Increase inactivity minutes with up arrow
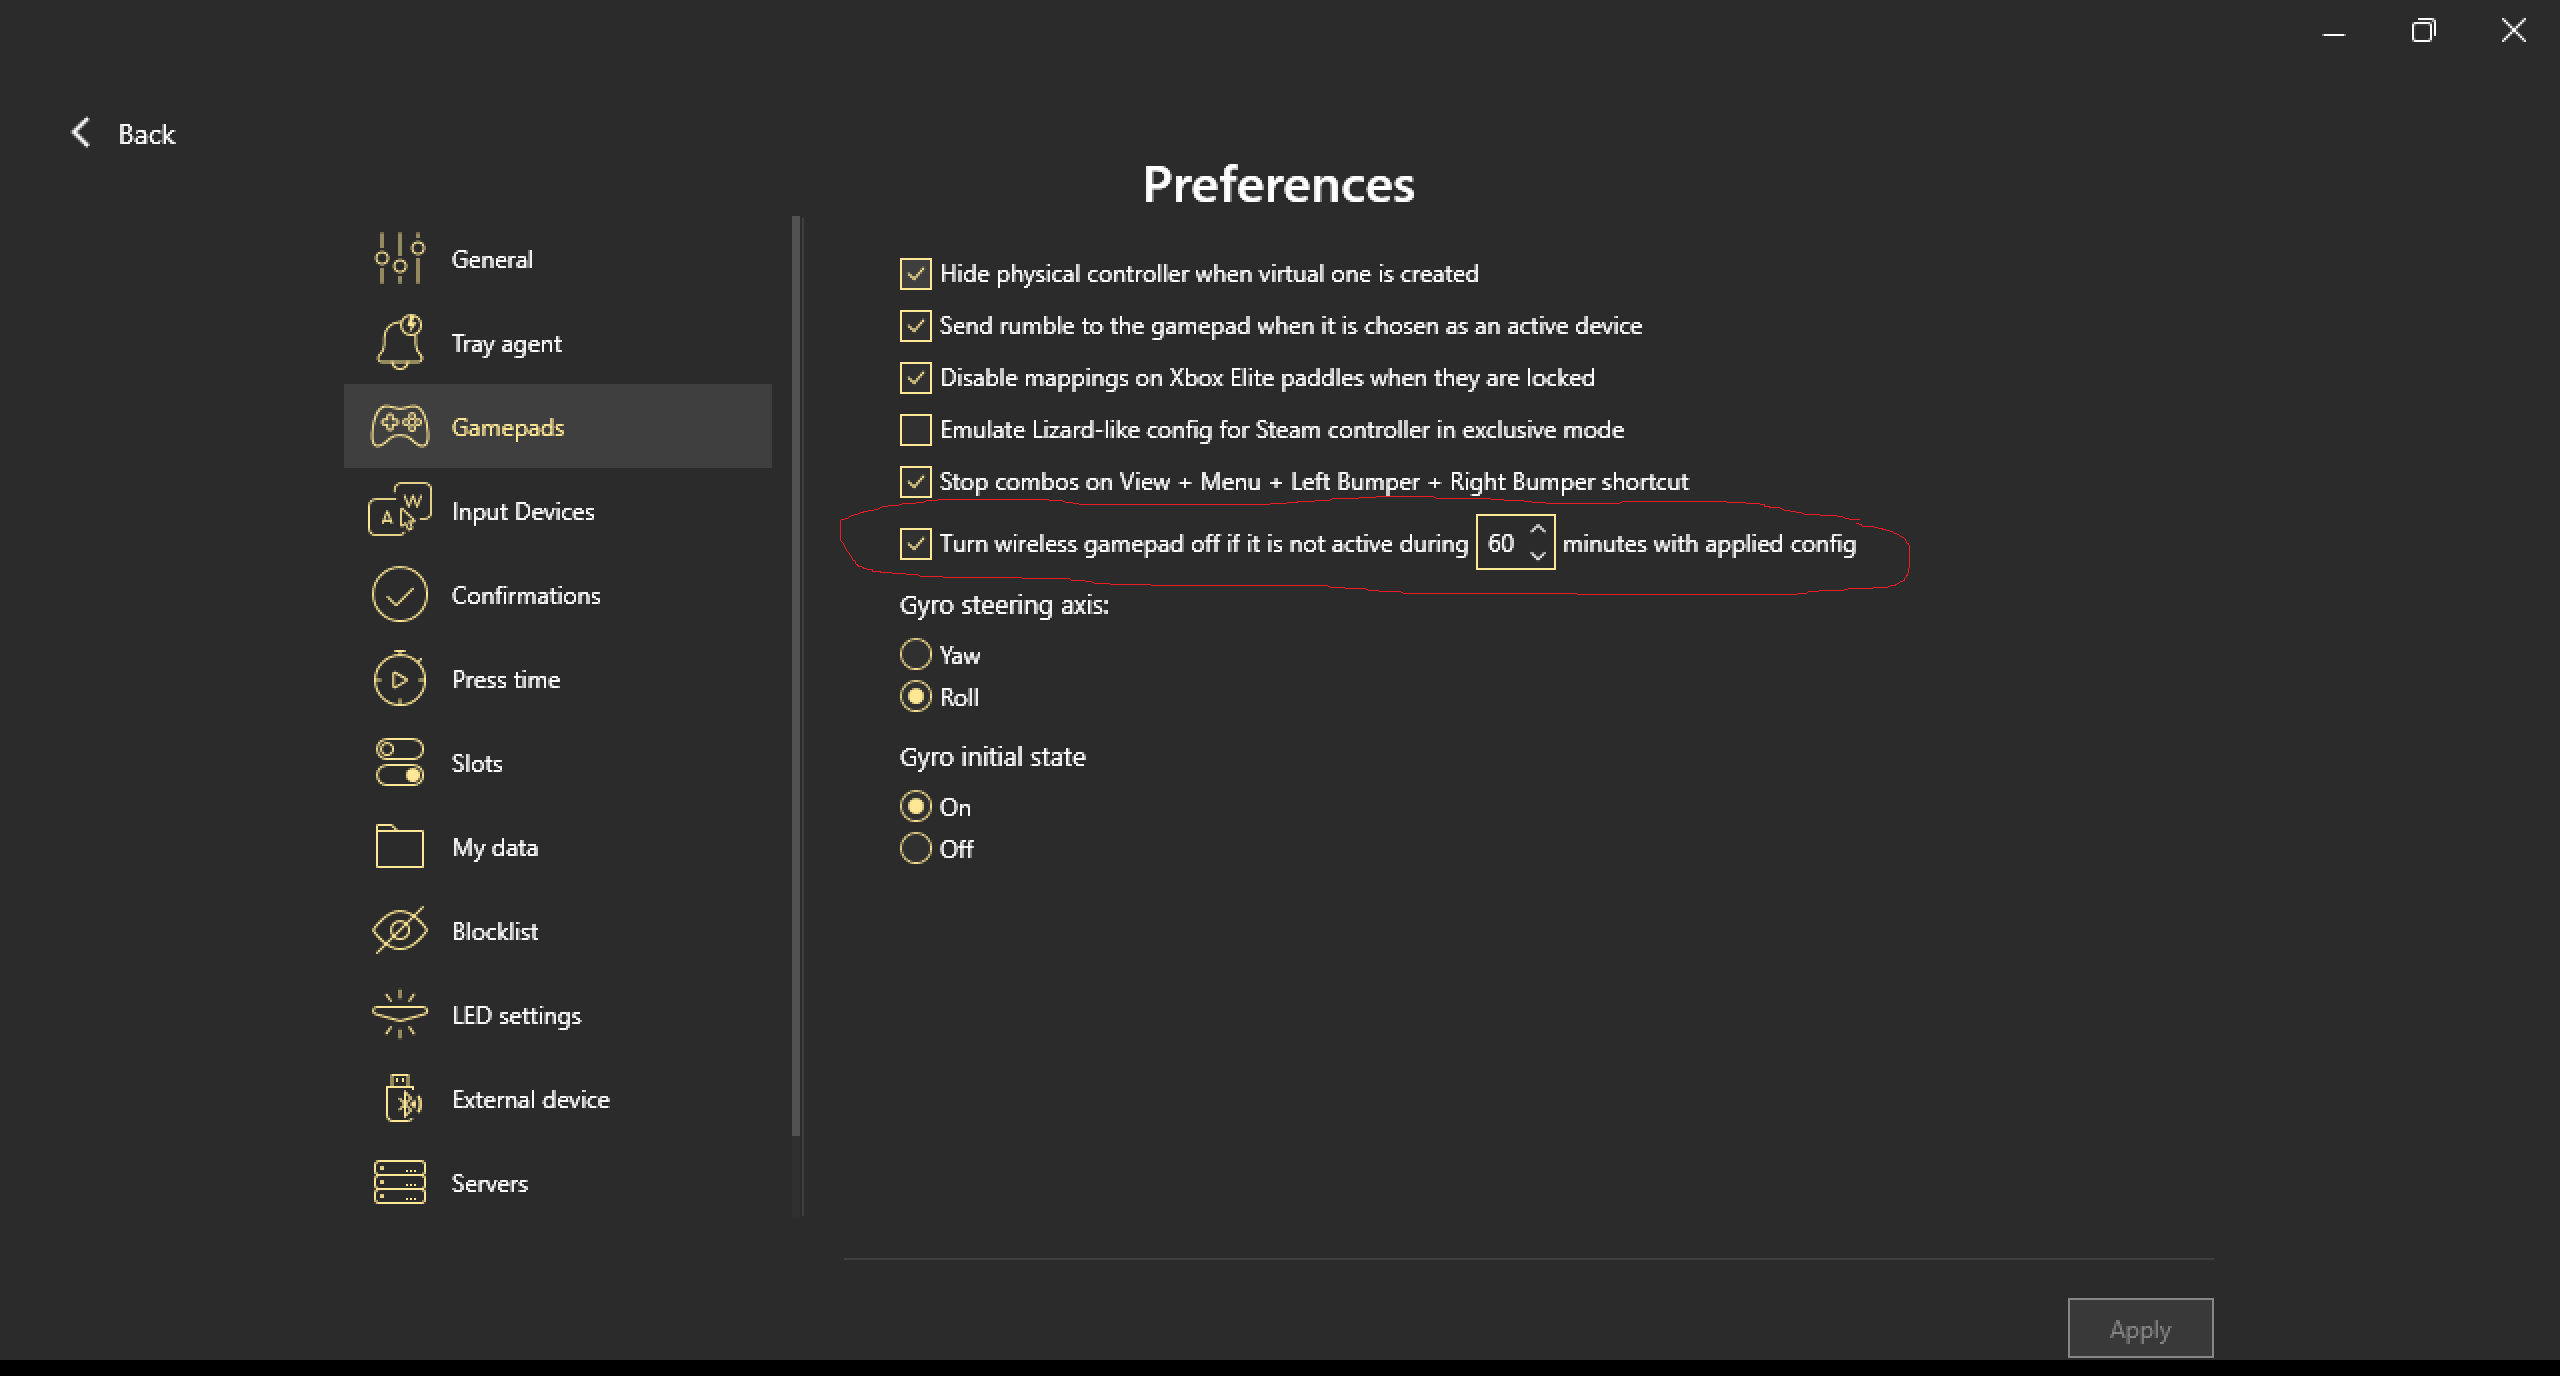The image size is (2560, 1376). click(x=1538, y=530)
